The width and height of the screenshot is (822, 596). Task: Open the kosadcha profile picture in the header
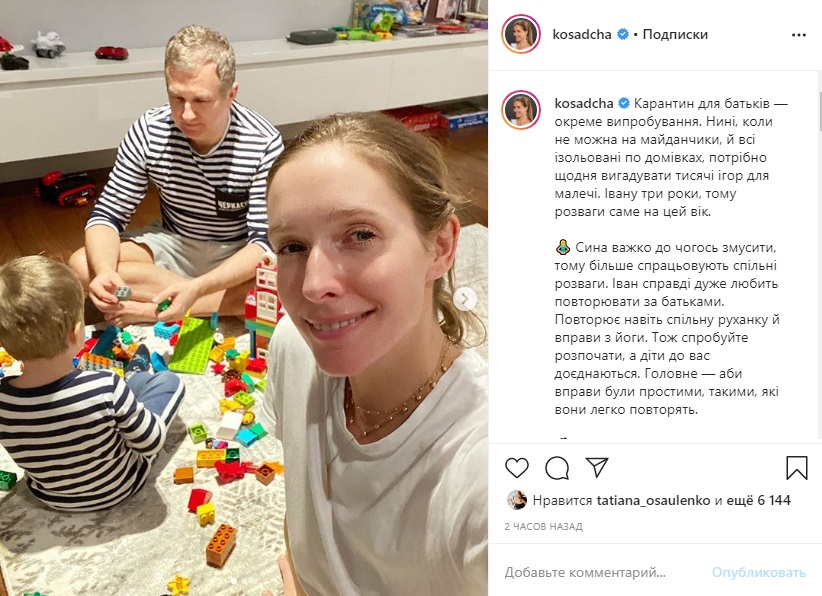tap(521, 34)
